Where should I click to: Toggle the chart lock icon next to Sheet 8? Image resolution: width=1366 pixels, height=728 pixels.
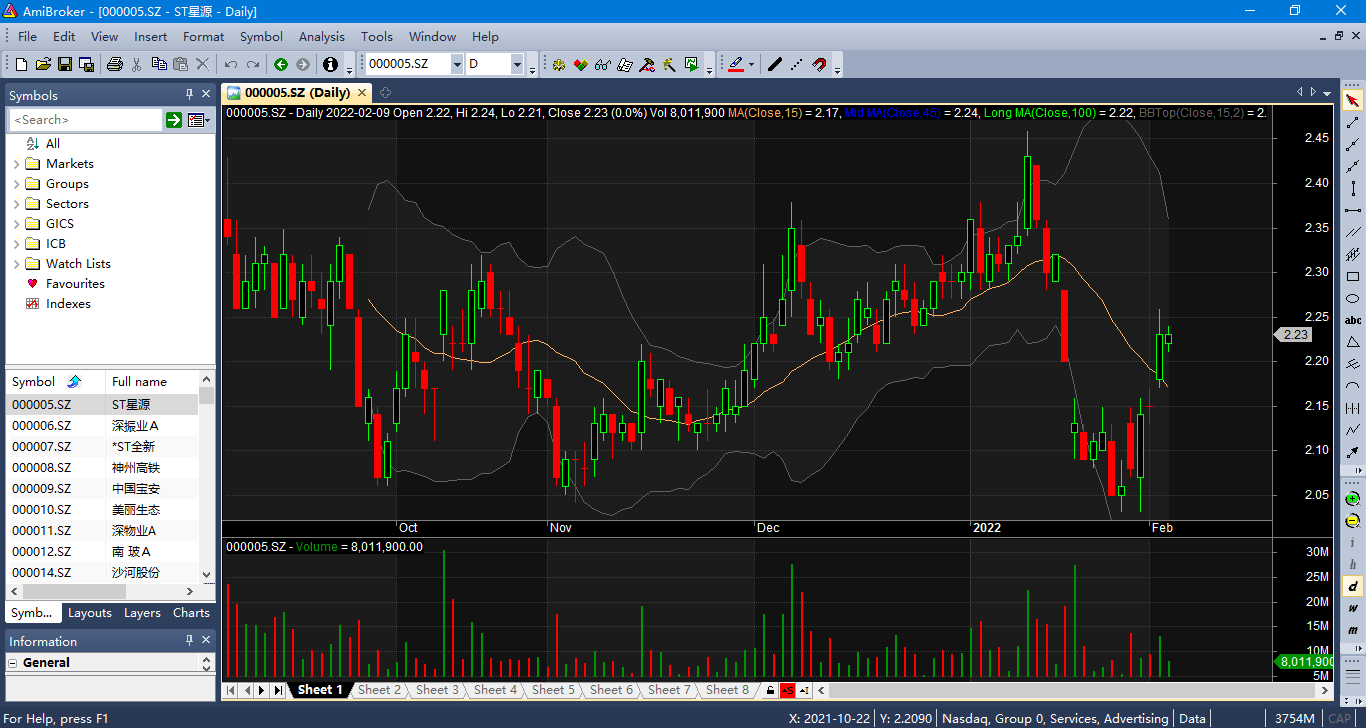point(769,690)
